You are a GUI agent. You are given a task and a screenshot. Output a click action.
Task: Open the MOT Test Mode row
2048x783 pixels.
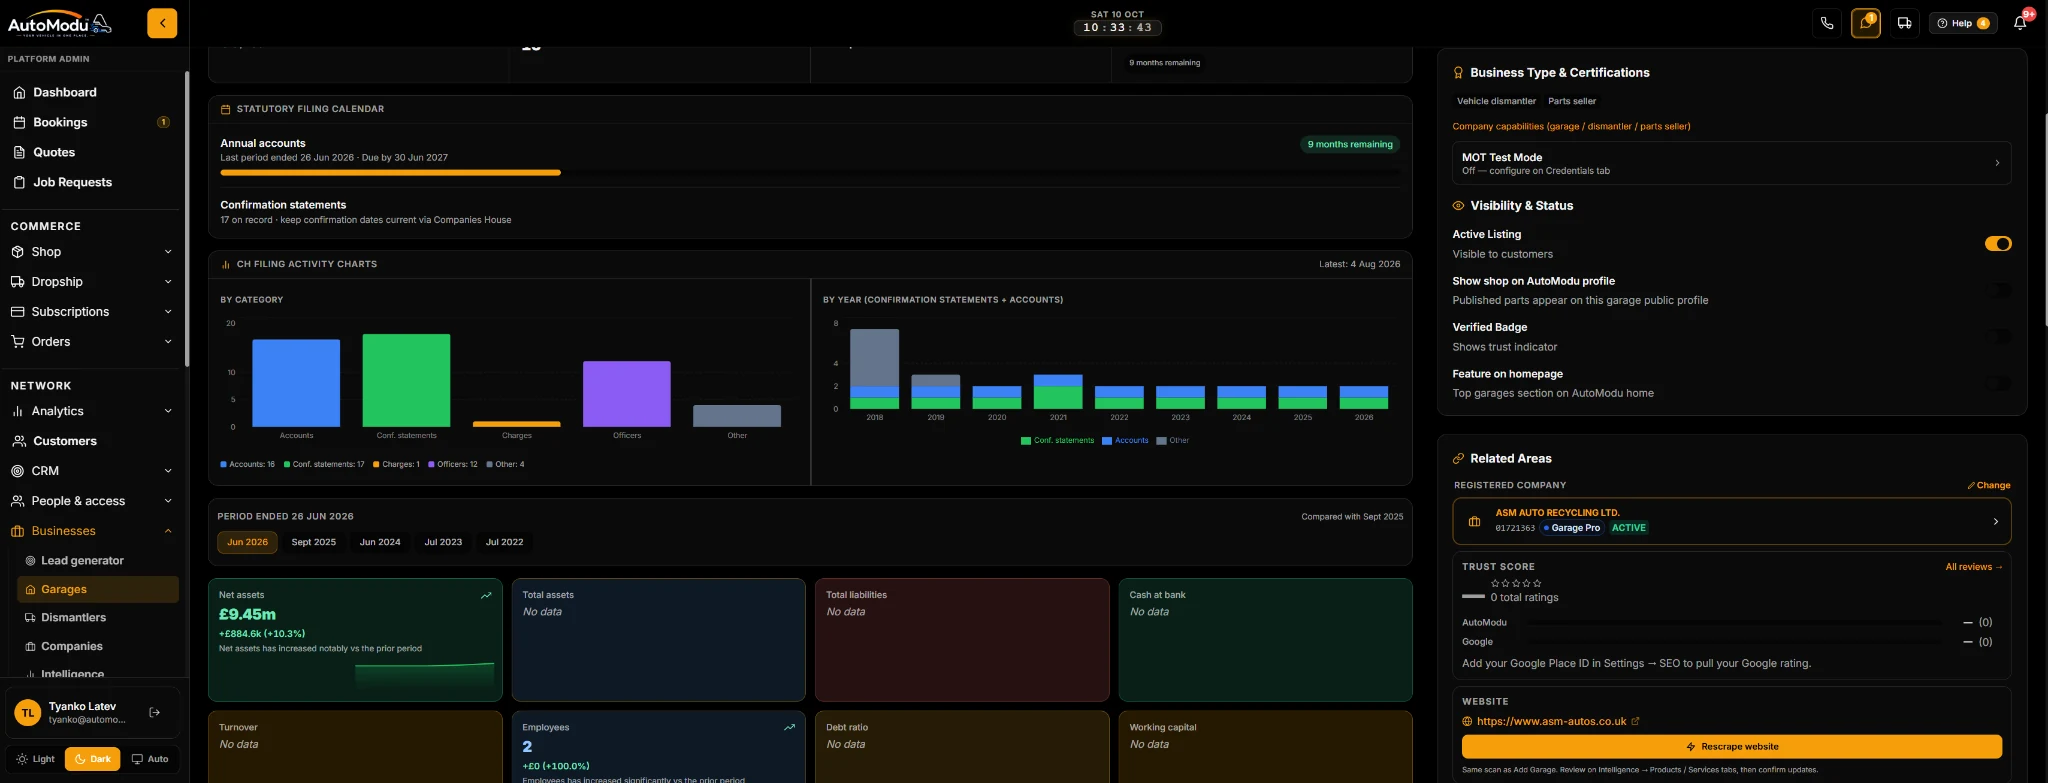[x=1732, y=163]
